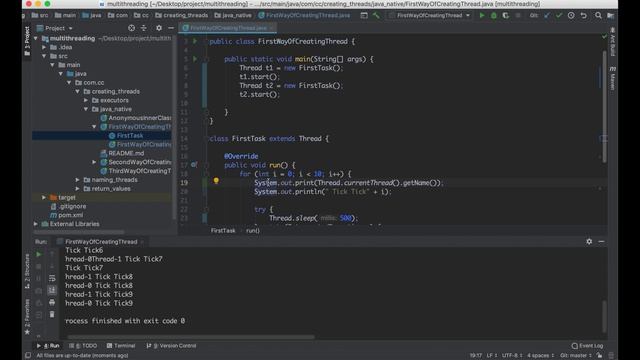Open the Event Log
640x360 pixels.
click(x=588, y=346)
